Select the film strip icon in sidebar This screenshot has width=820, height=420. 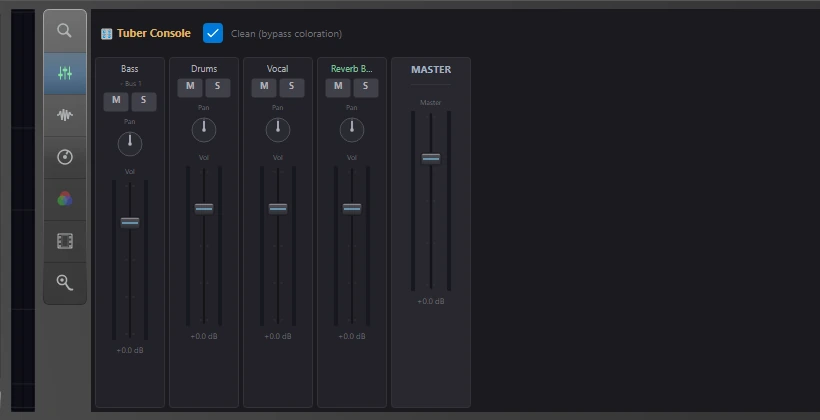[65, 241]
